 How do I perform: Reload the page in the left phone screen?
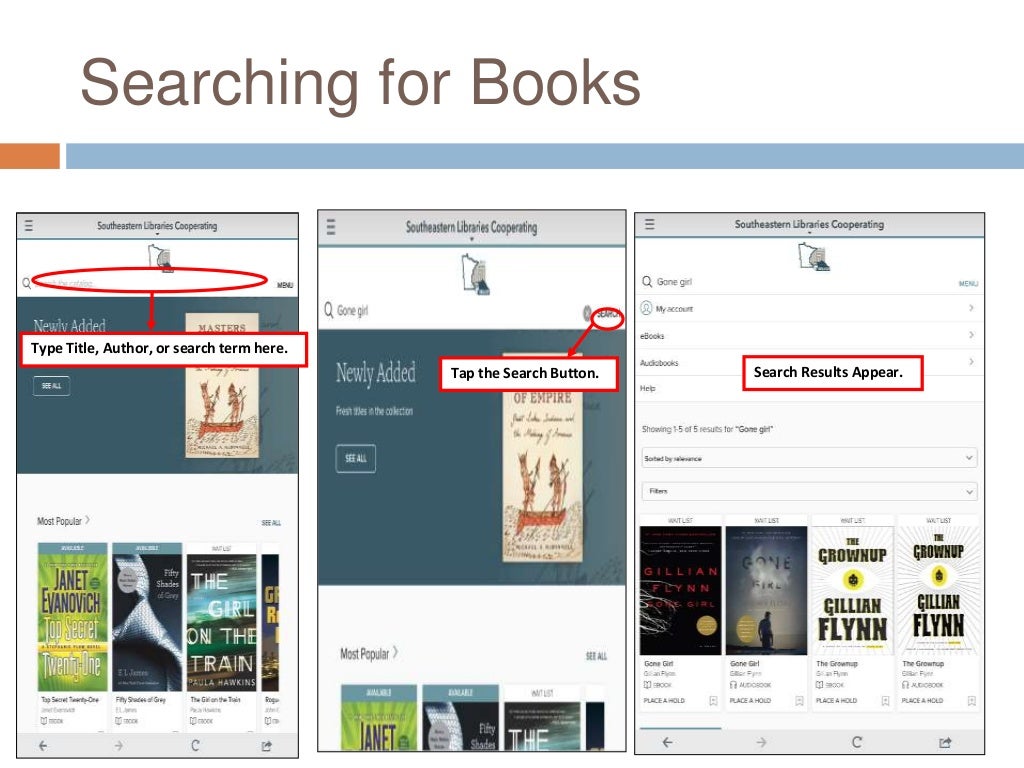coord(195,745)
